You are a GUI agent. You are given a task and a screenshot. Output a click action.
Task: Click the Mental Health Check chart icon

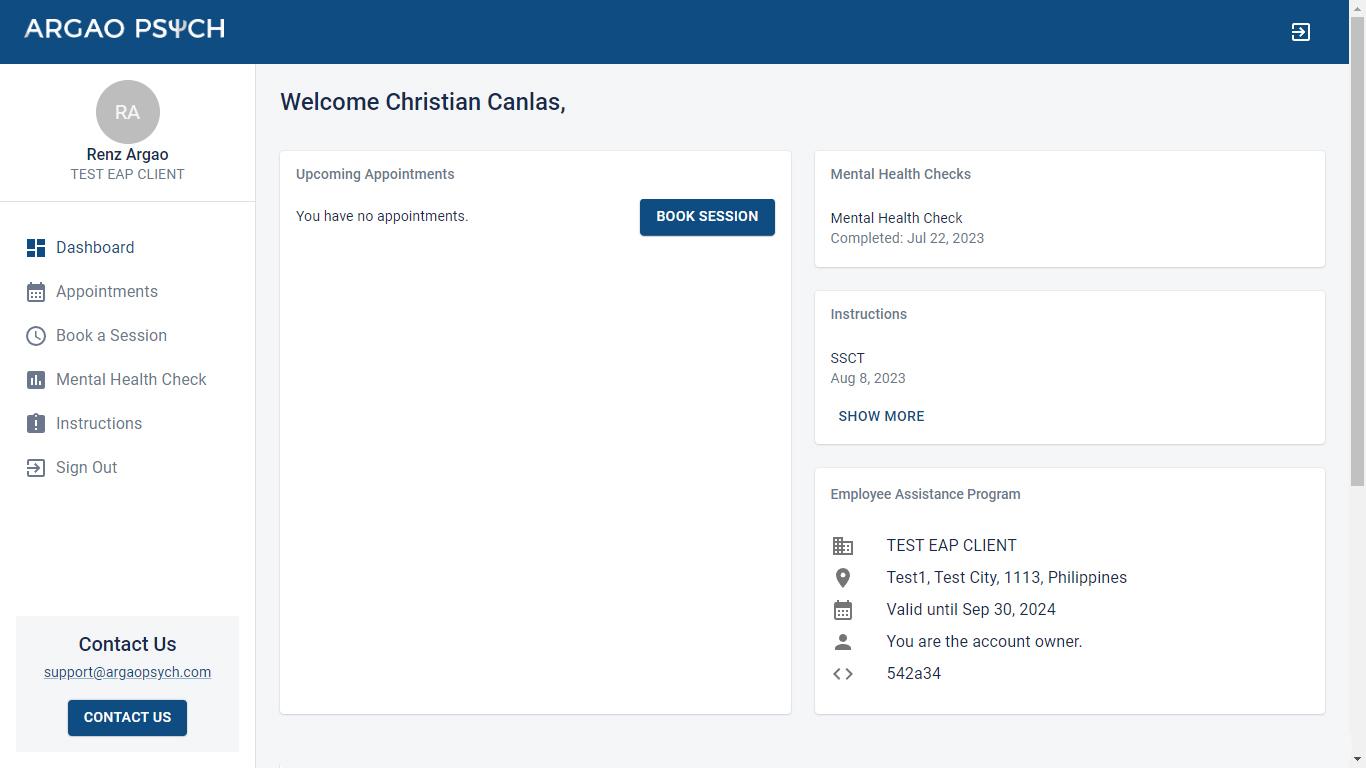(36, 380)
